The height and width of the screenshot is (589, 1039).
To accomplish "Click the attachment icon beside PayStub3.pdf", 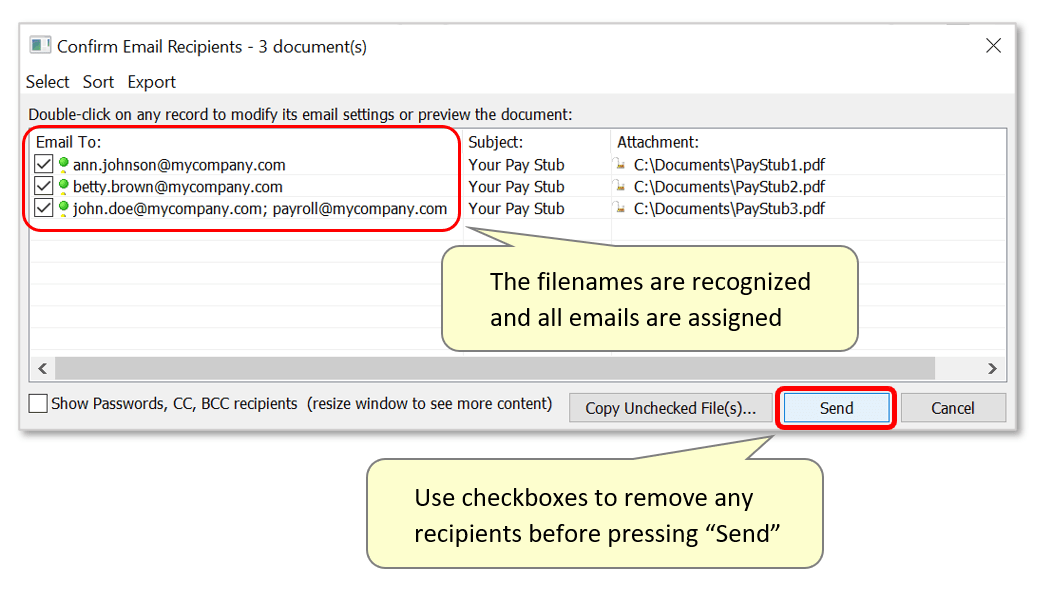I will point(620,208).
